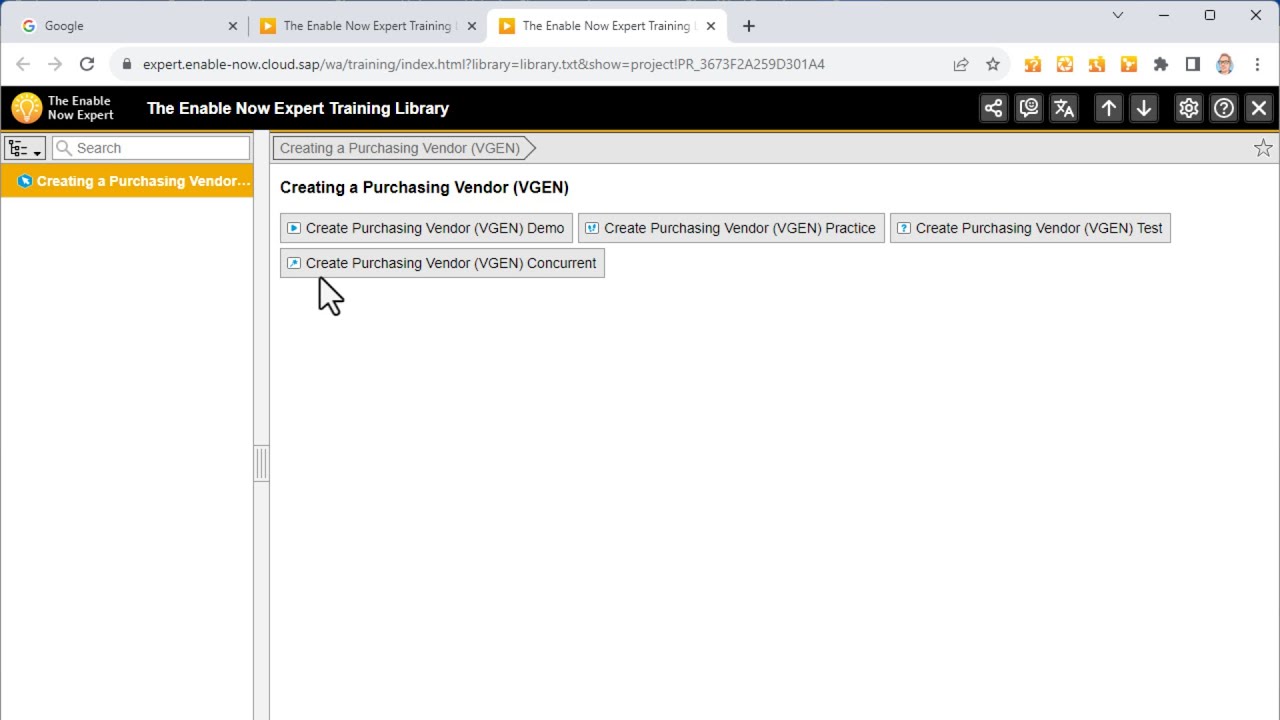Click the library Search field
Screen dimensions: 1280x720
[151, 148]
